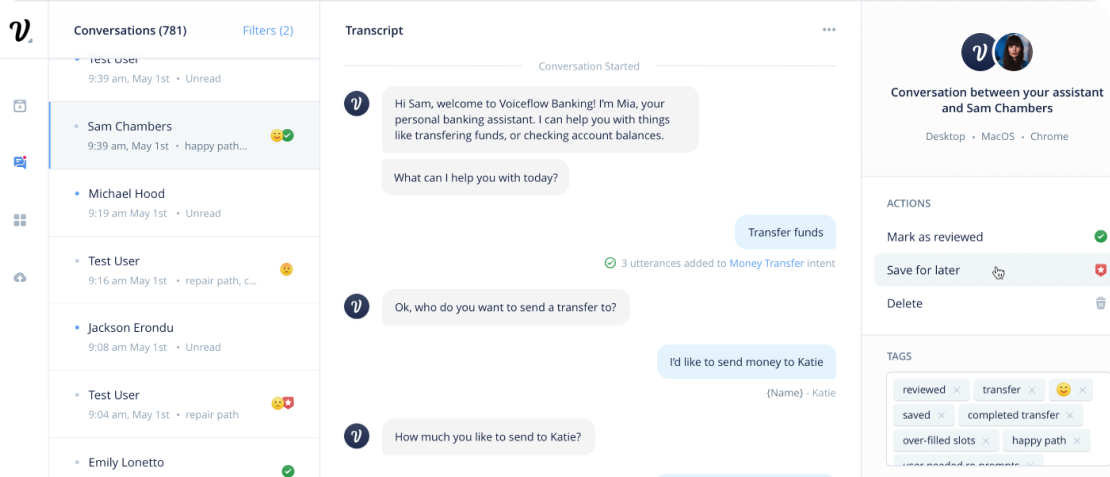1110x477 pixels.
Task: Mark the conversation as reviewed
Action: coord(935,237)
